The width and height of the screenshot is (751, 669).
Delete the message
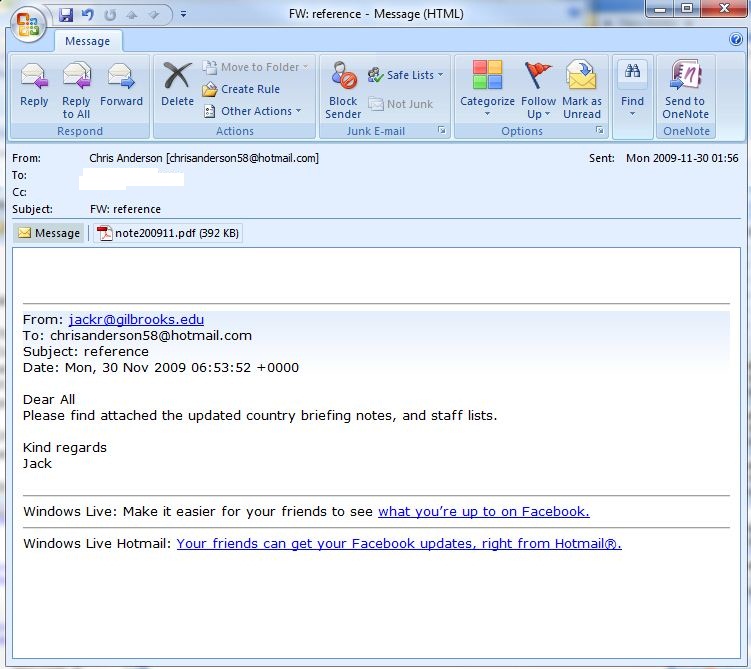[x=177, y=85]
